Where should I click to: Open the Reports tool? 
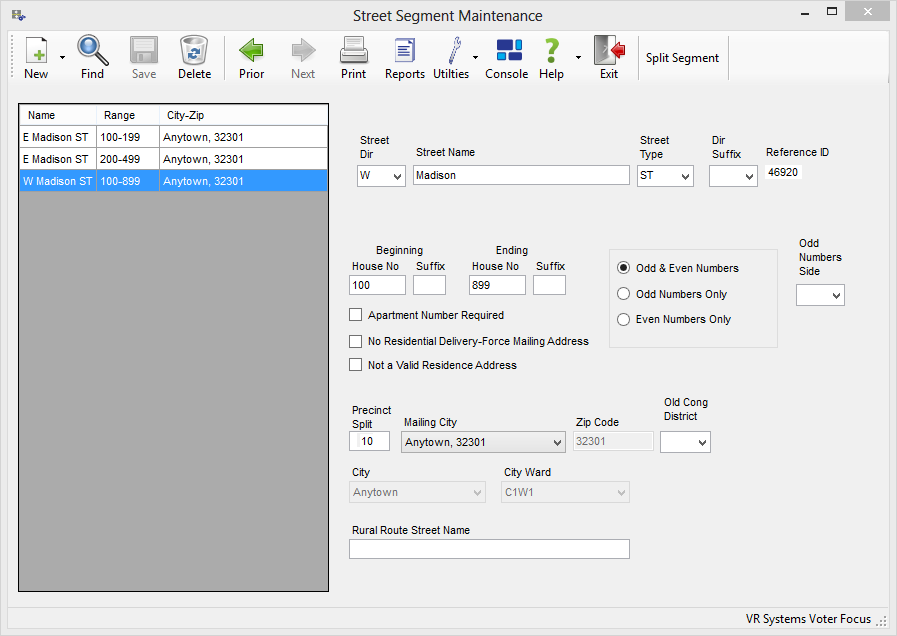coord(405,57)
